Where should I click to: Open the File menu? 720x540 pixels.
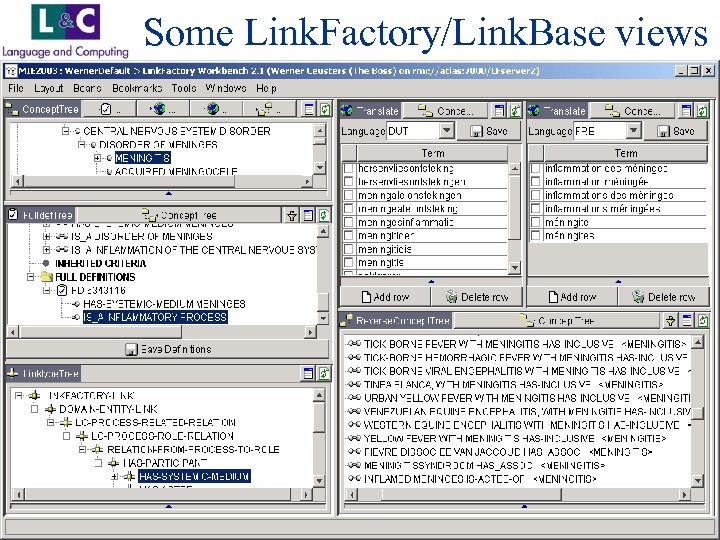coord(16,88)
